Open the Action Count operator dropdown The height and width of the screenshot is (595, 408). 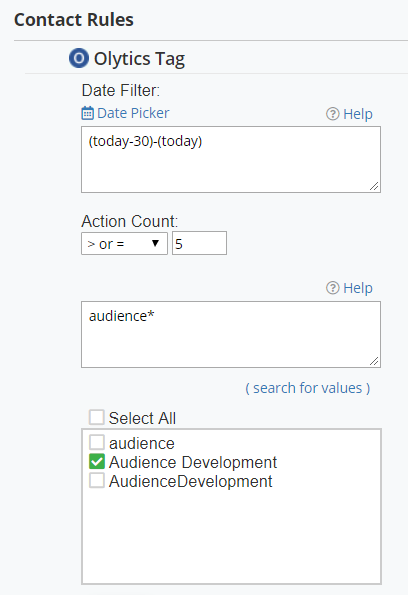click(124, 244)
